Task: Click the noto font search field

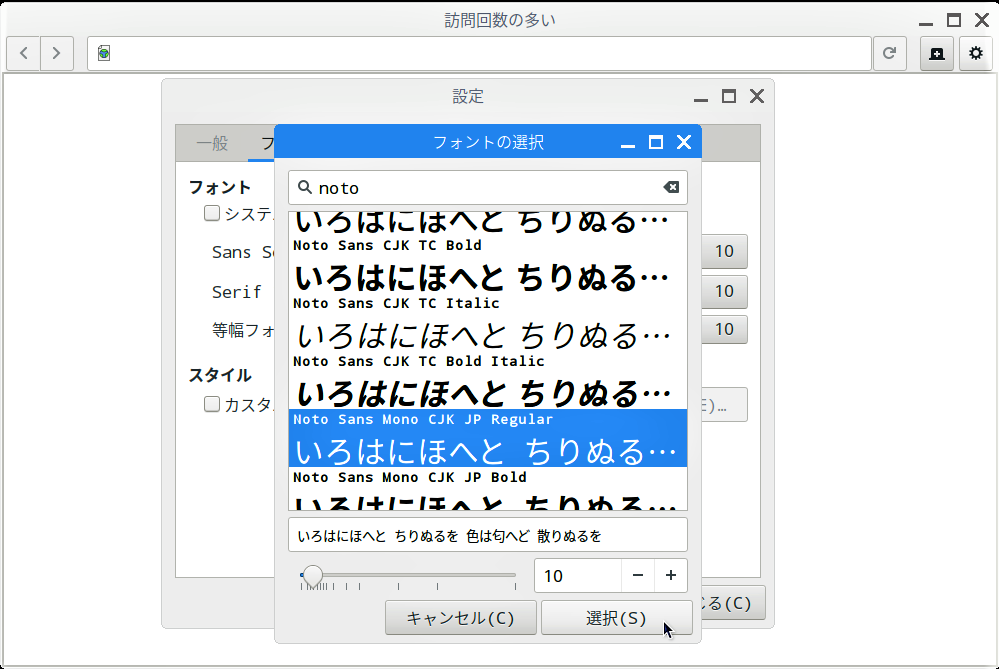Action: pos(488,187)
